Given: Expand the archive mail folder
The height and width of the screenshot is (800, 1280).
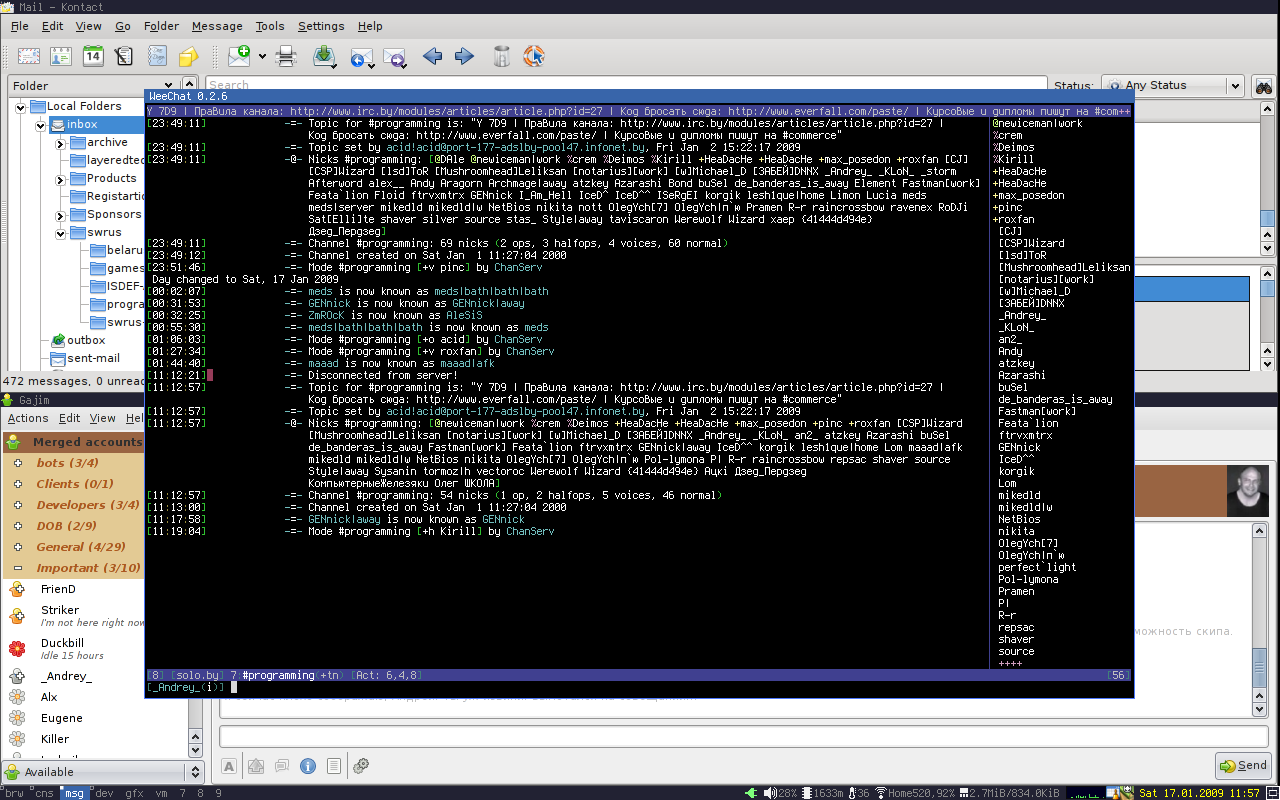Looking at the screenshot, I should (61, 143).
